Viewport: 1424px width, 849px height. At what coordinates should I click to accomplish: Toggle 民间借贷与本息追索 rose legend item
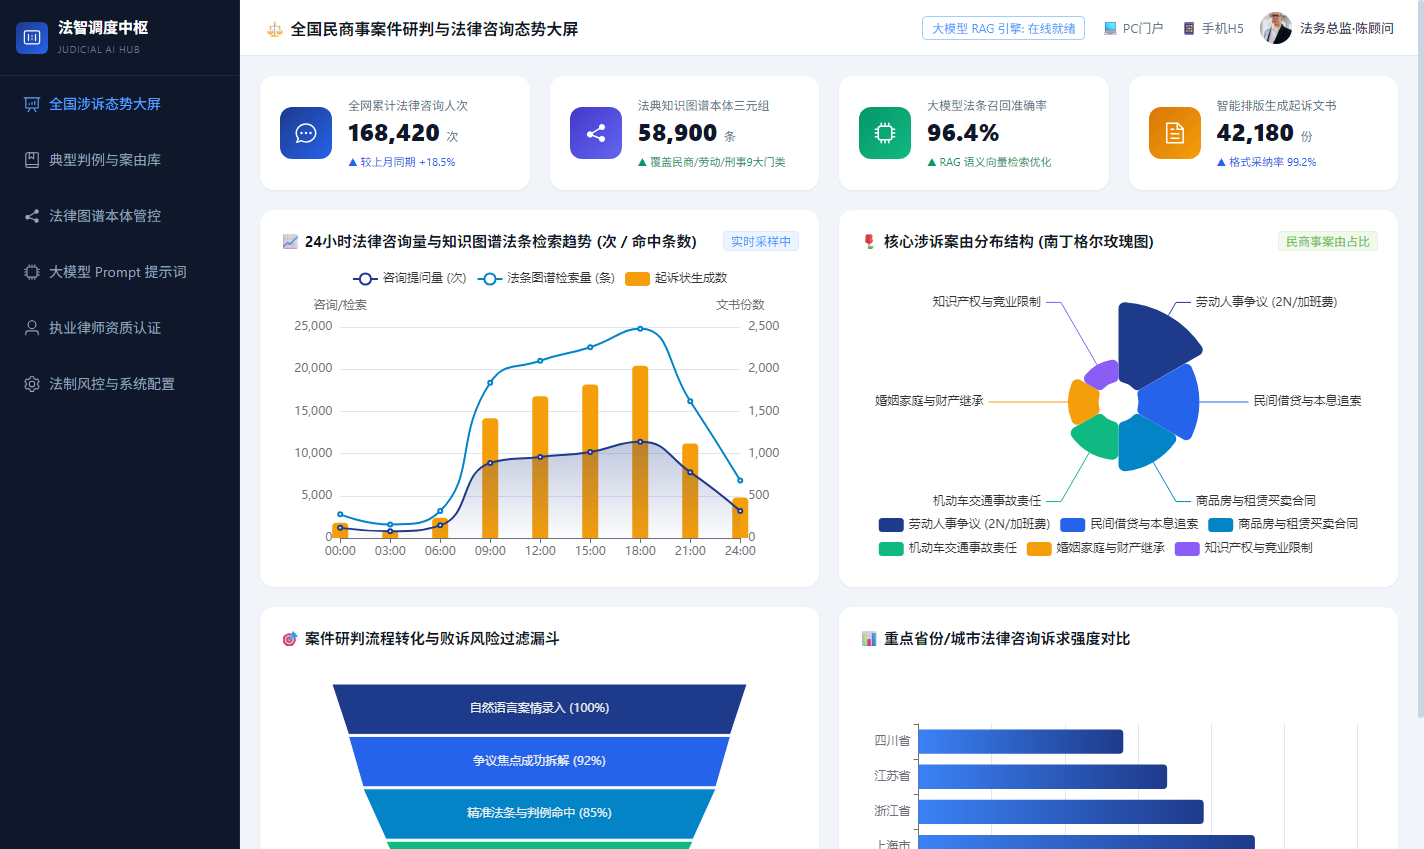(1129, 525)
